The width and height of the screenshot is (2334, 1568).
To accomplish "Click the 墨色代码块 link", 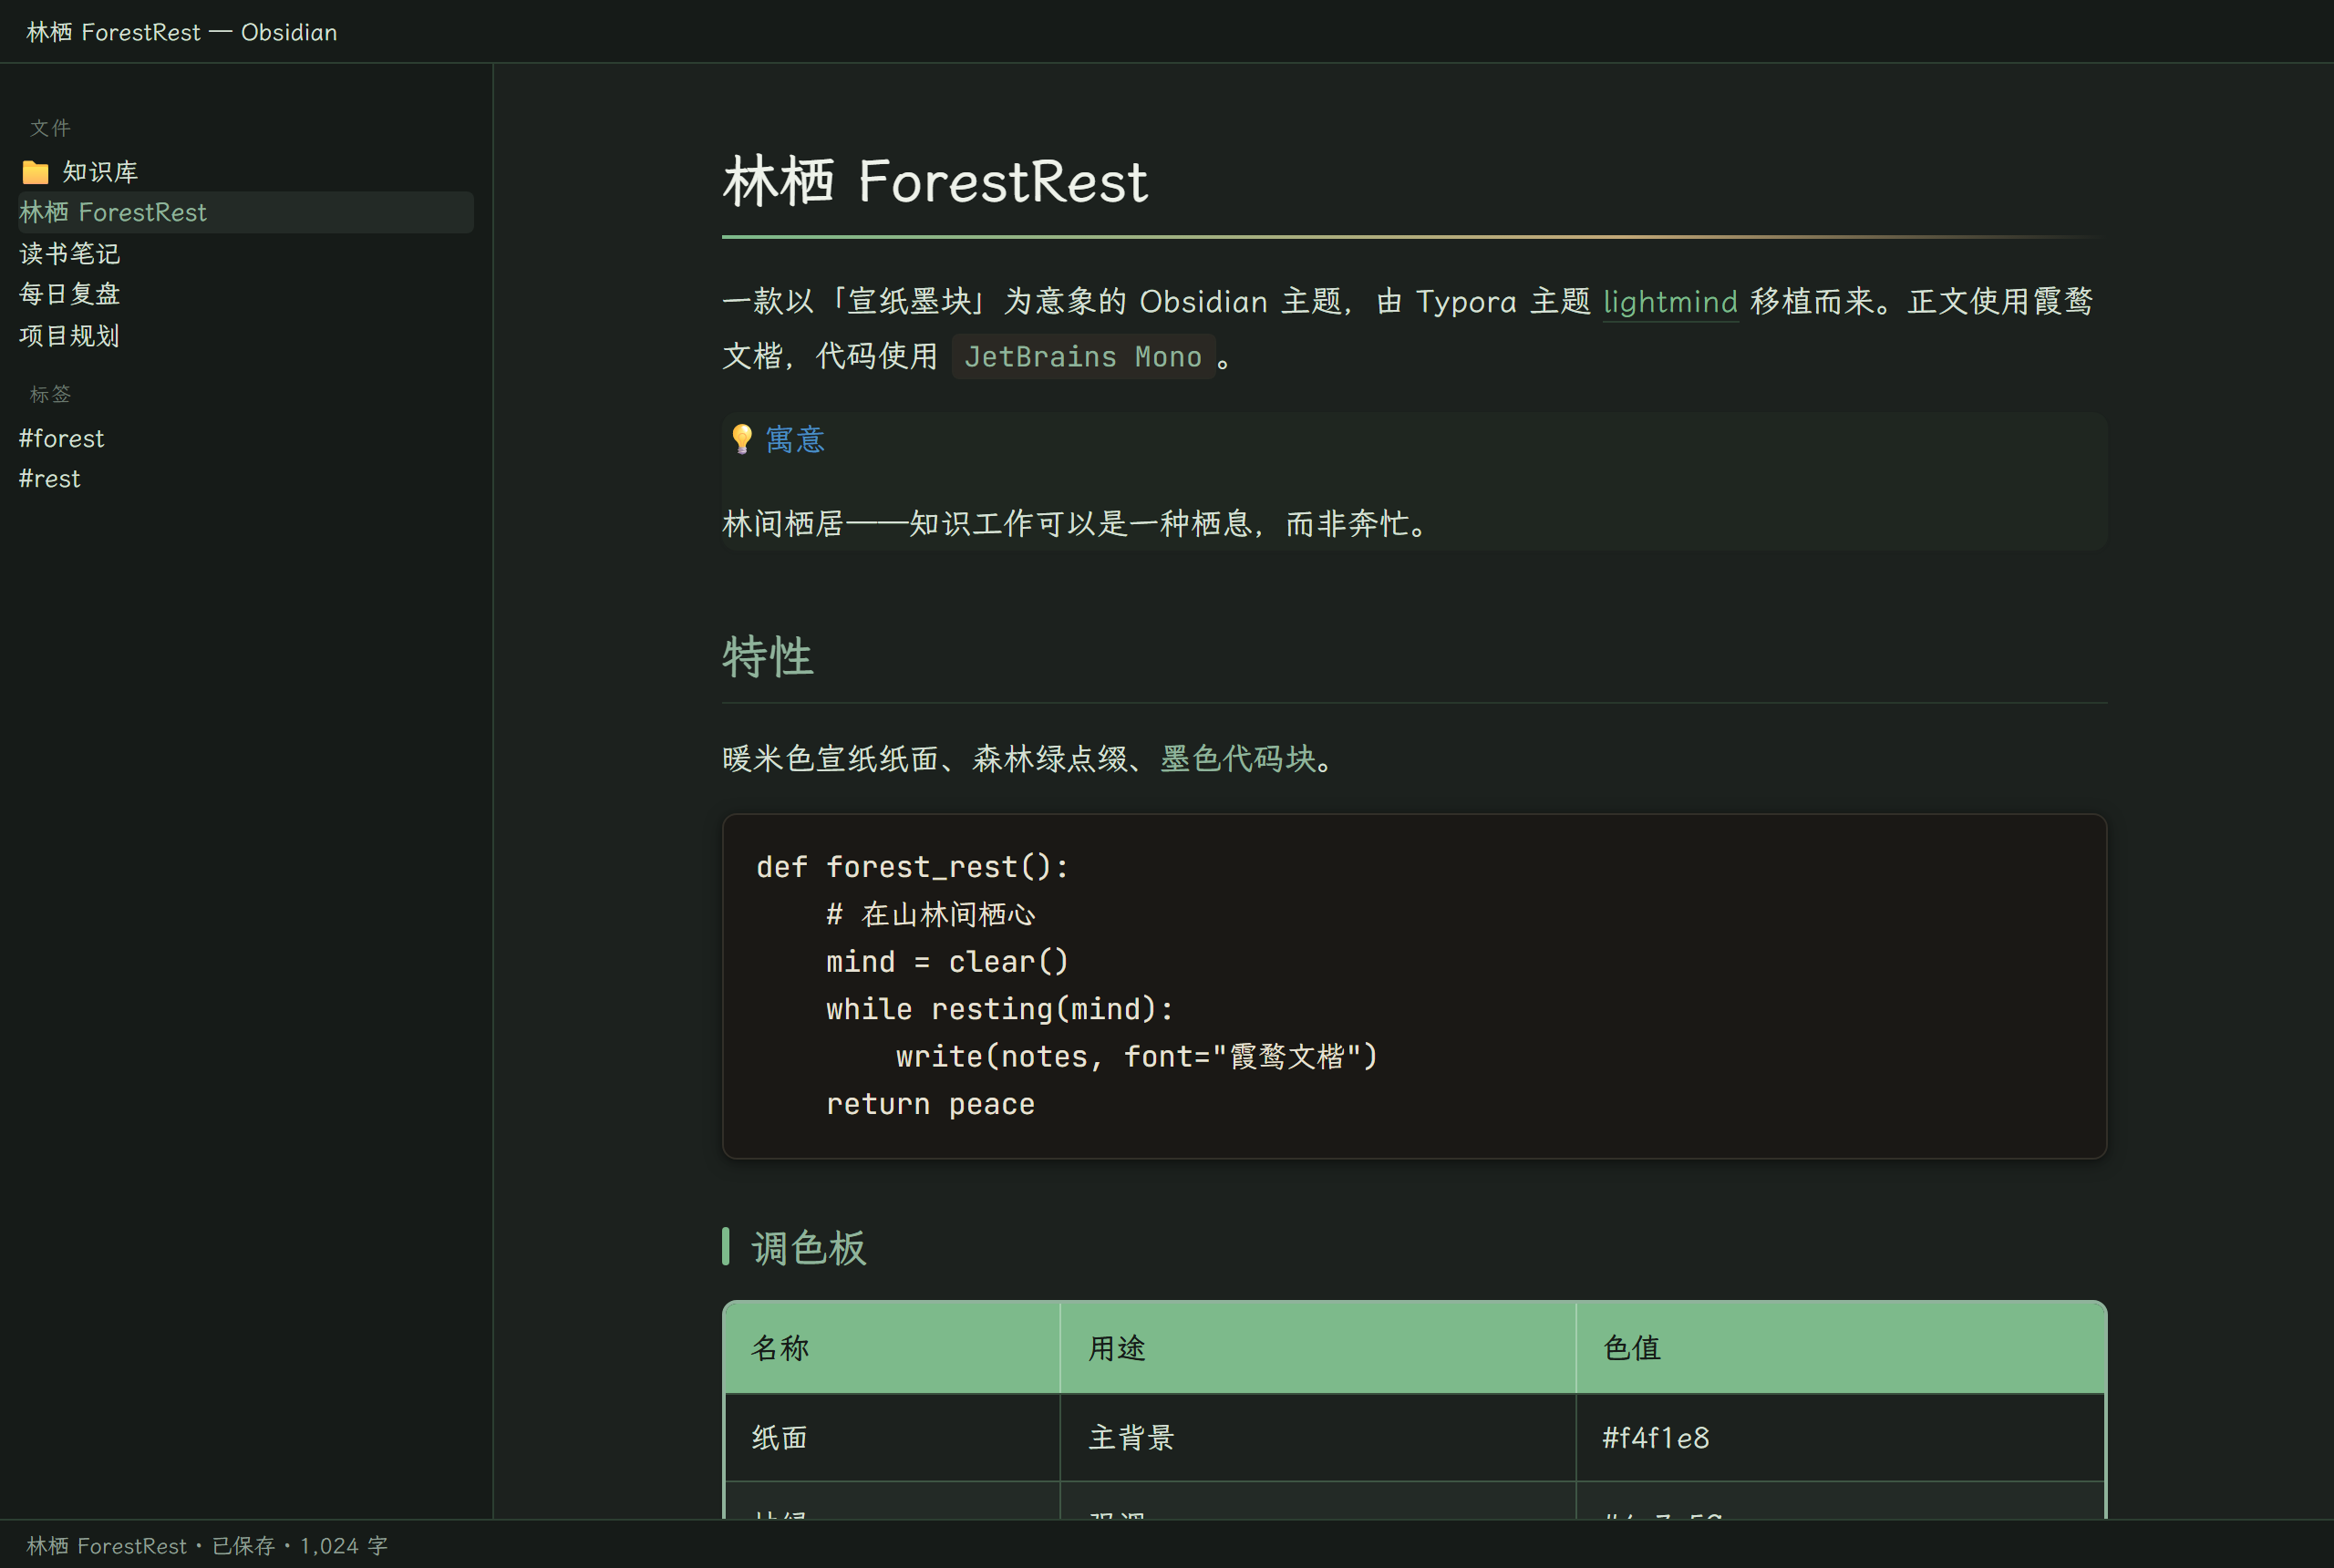I will [1237, 758].
